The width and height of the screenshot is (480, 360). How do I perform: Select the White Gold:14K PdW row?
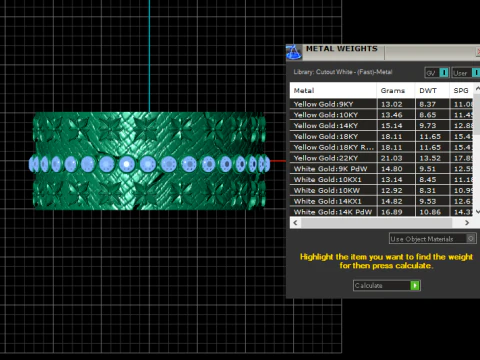[x=381, y=212]
